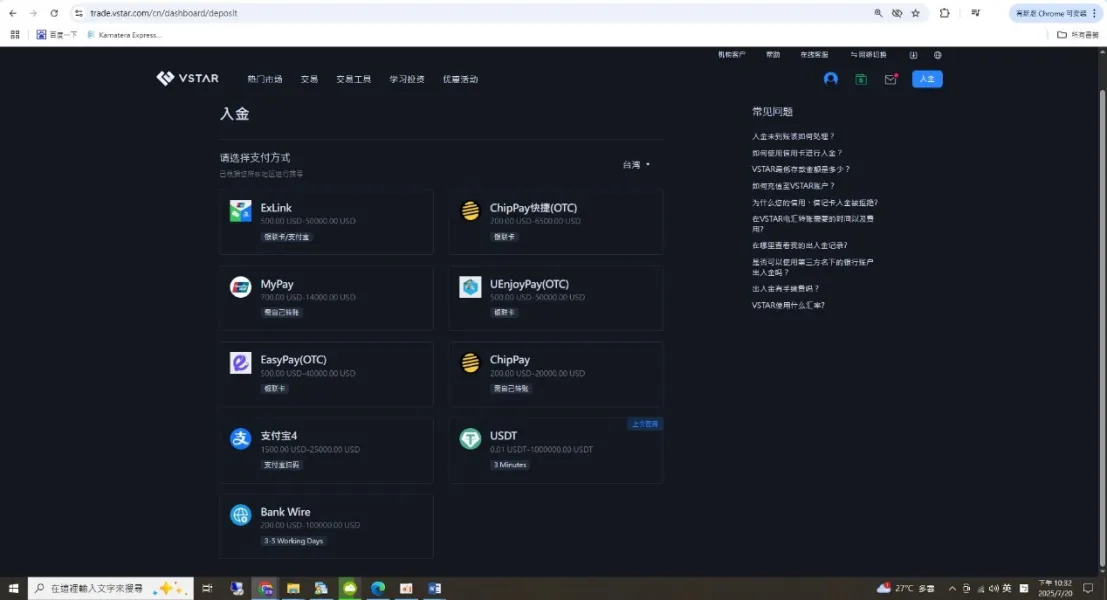Viewport: 1107px width, 600px height.
Task: Click the 3 Minutes tag under USDT
Action: click(510, 464)
